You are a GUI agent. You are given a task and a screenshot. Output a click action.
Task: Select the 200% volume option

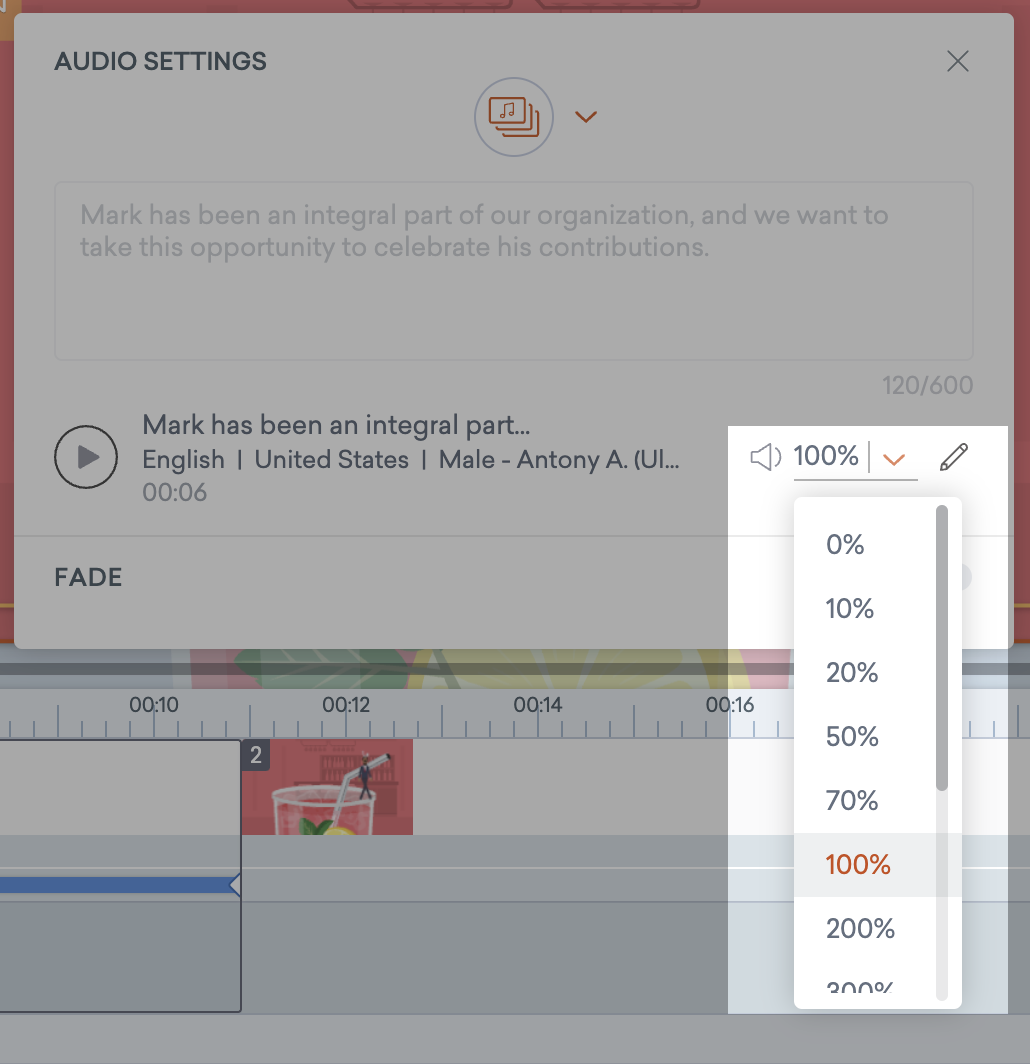(860, 928)
